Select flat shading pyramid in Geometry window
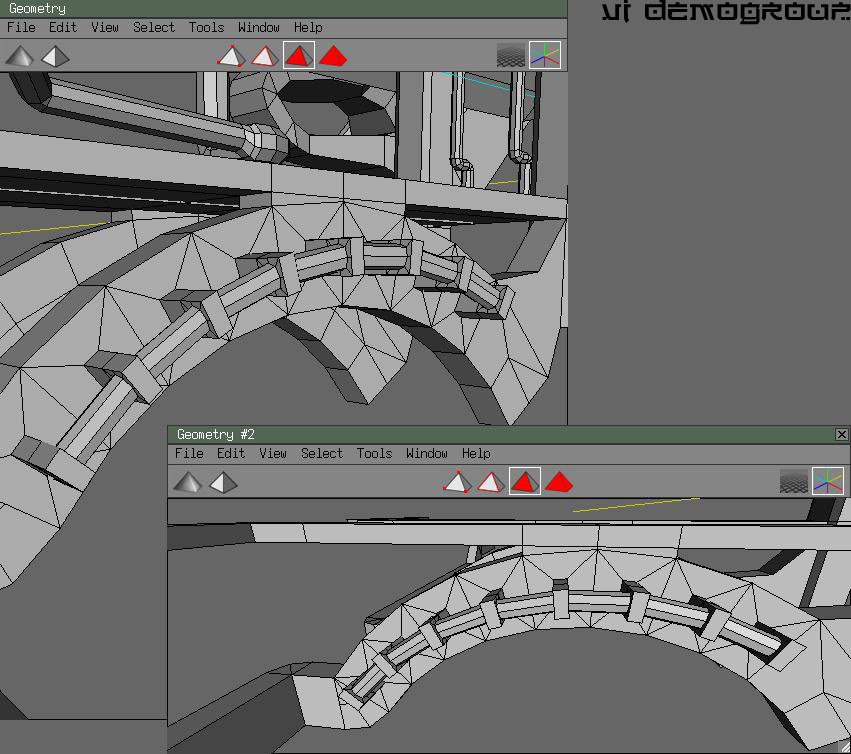 [x=55, y=56]
